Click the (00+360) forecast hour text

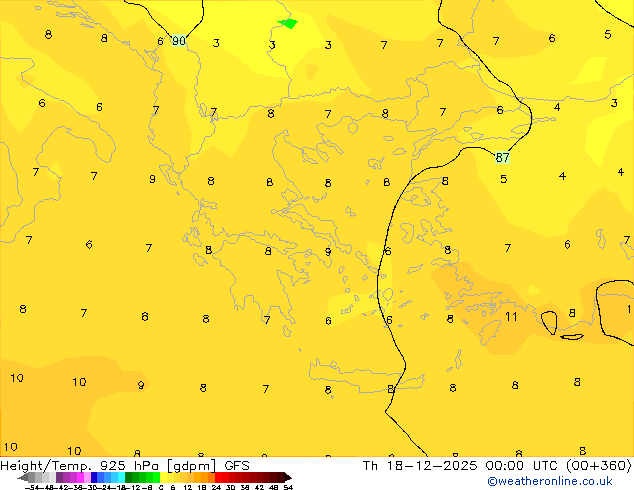[x=599, y=466]
